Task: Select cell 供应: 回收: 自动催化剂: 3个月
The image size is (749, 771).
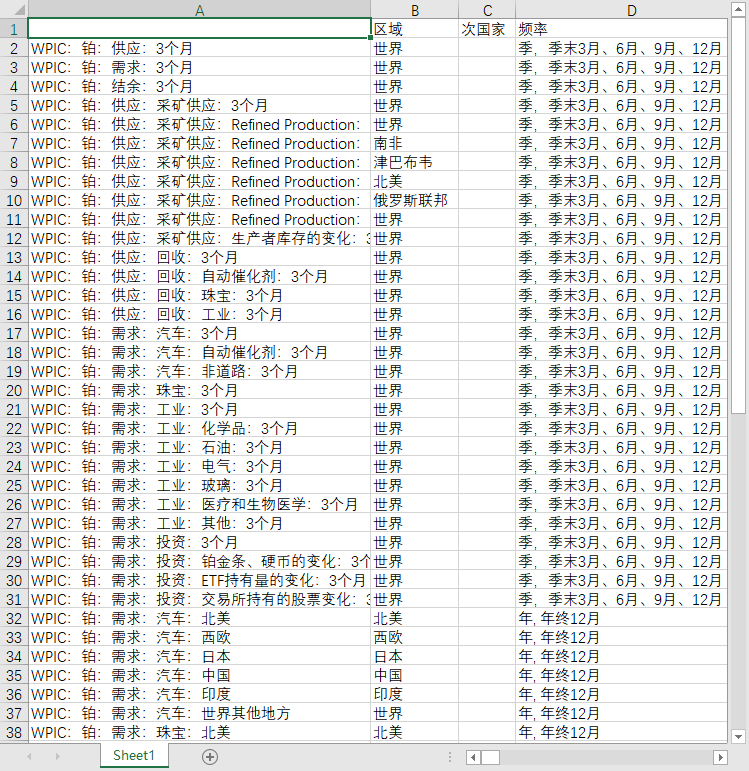Action: [x=199, y=276]
